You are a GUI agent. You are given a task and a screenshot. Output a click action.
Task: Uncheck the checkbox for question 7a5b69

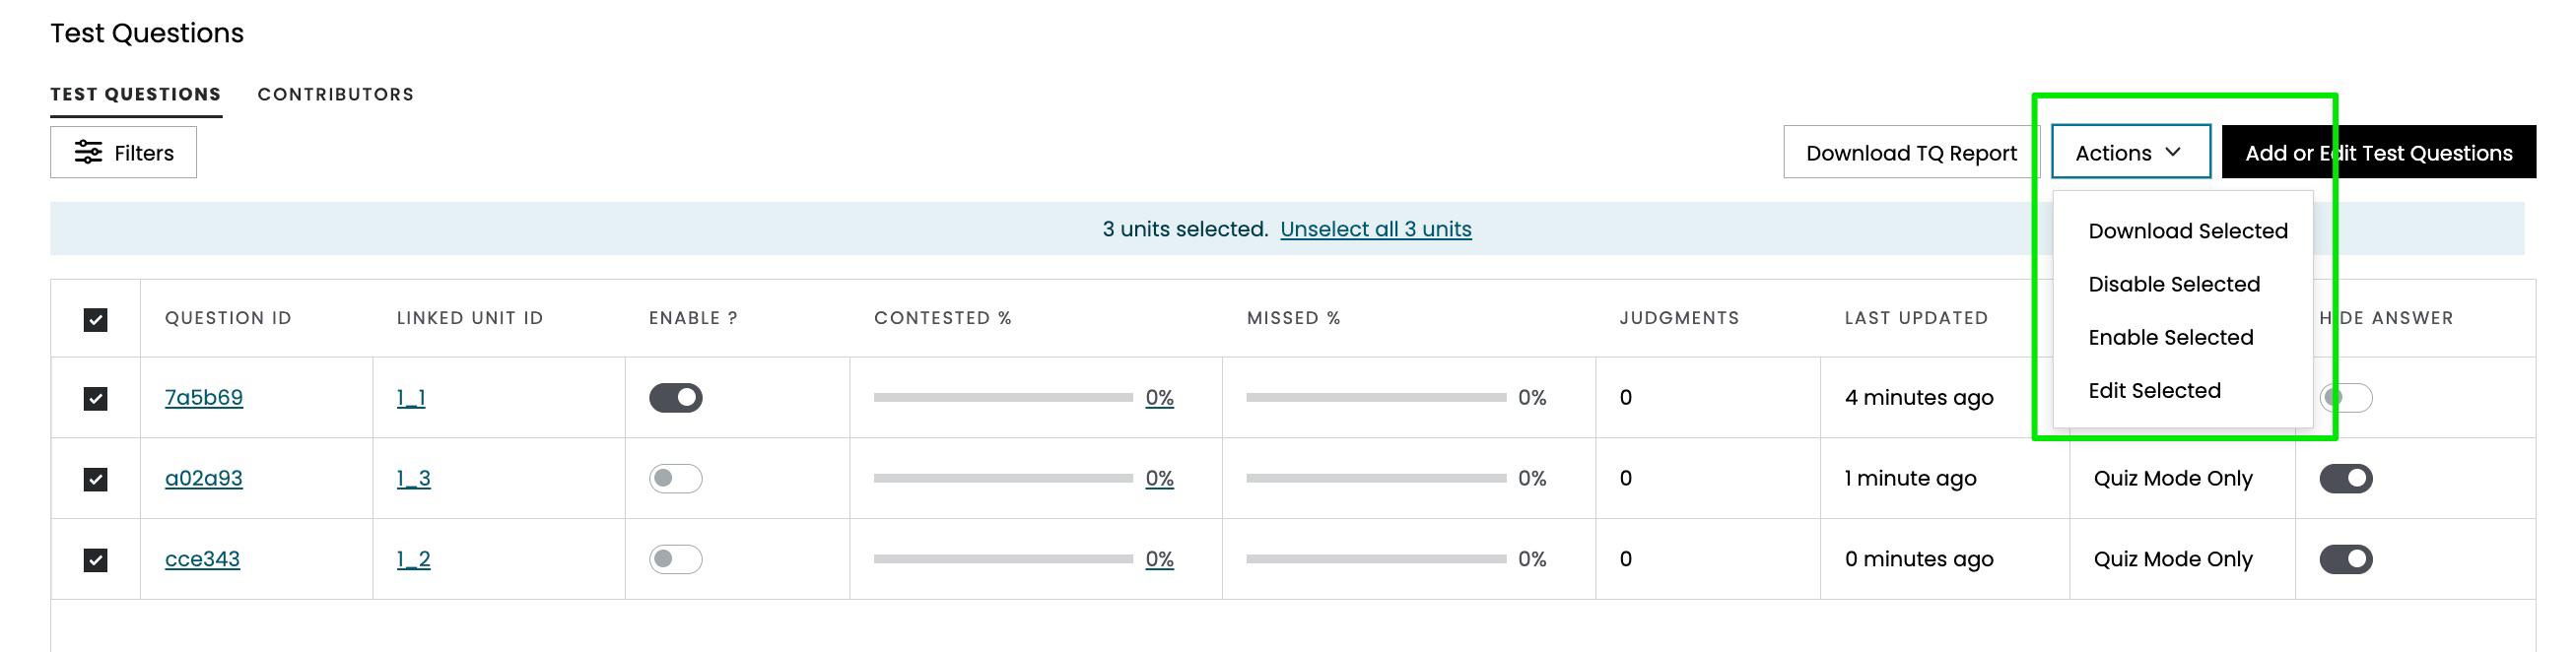(x=95, y=399)
